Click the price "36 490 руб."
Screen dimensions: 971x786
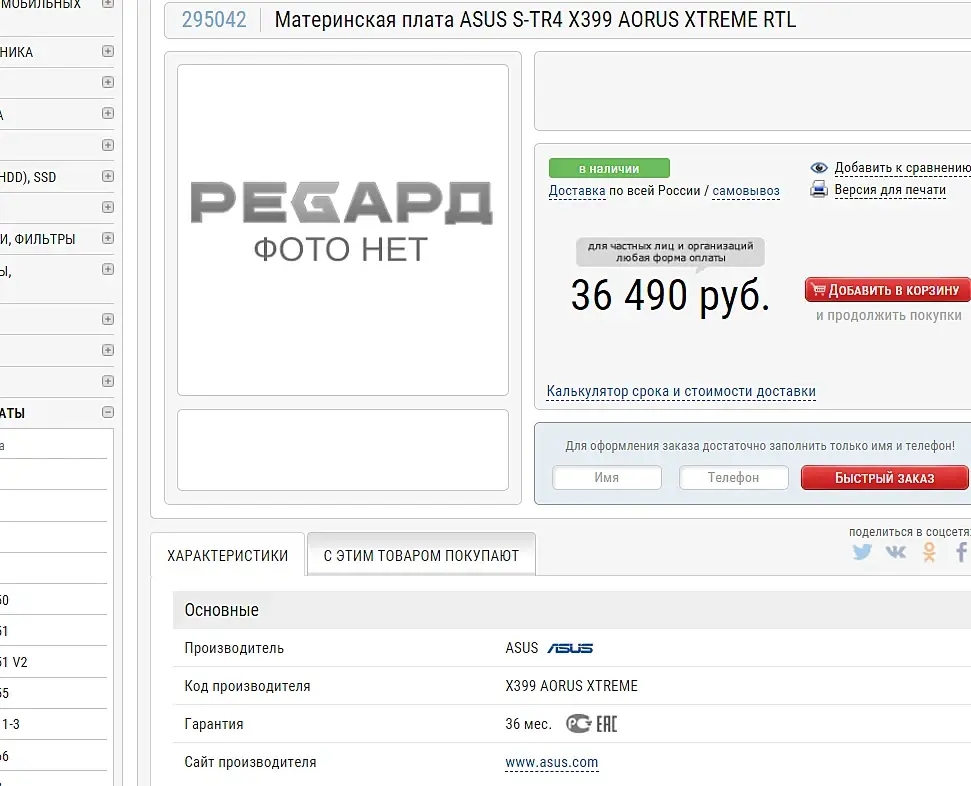click(670, 295)
